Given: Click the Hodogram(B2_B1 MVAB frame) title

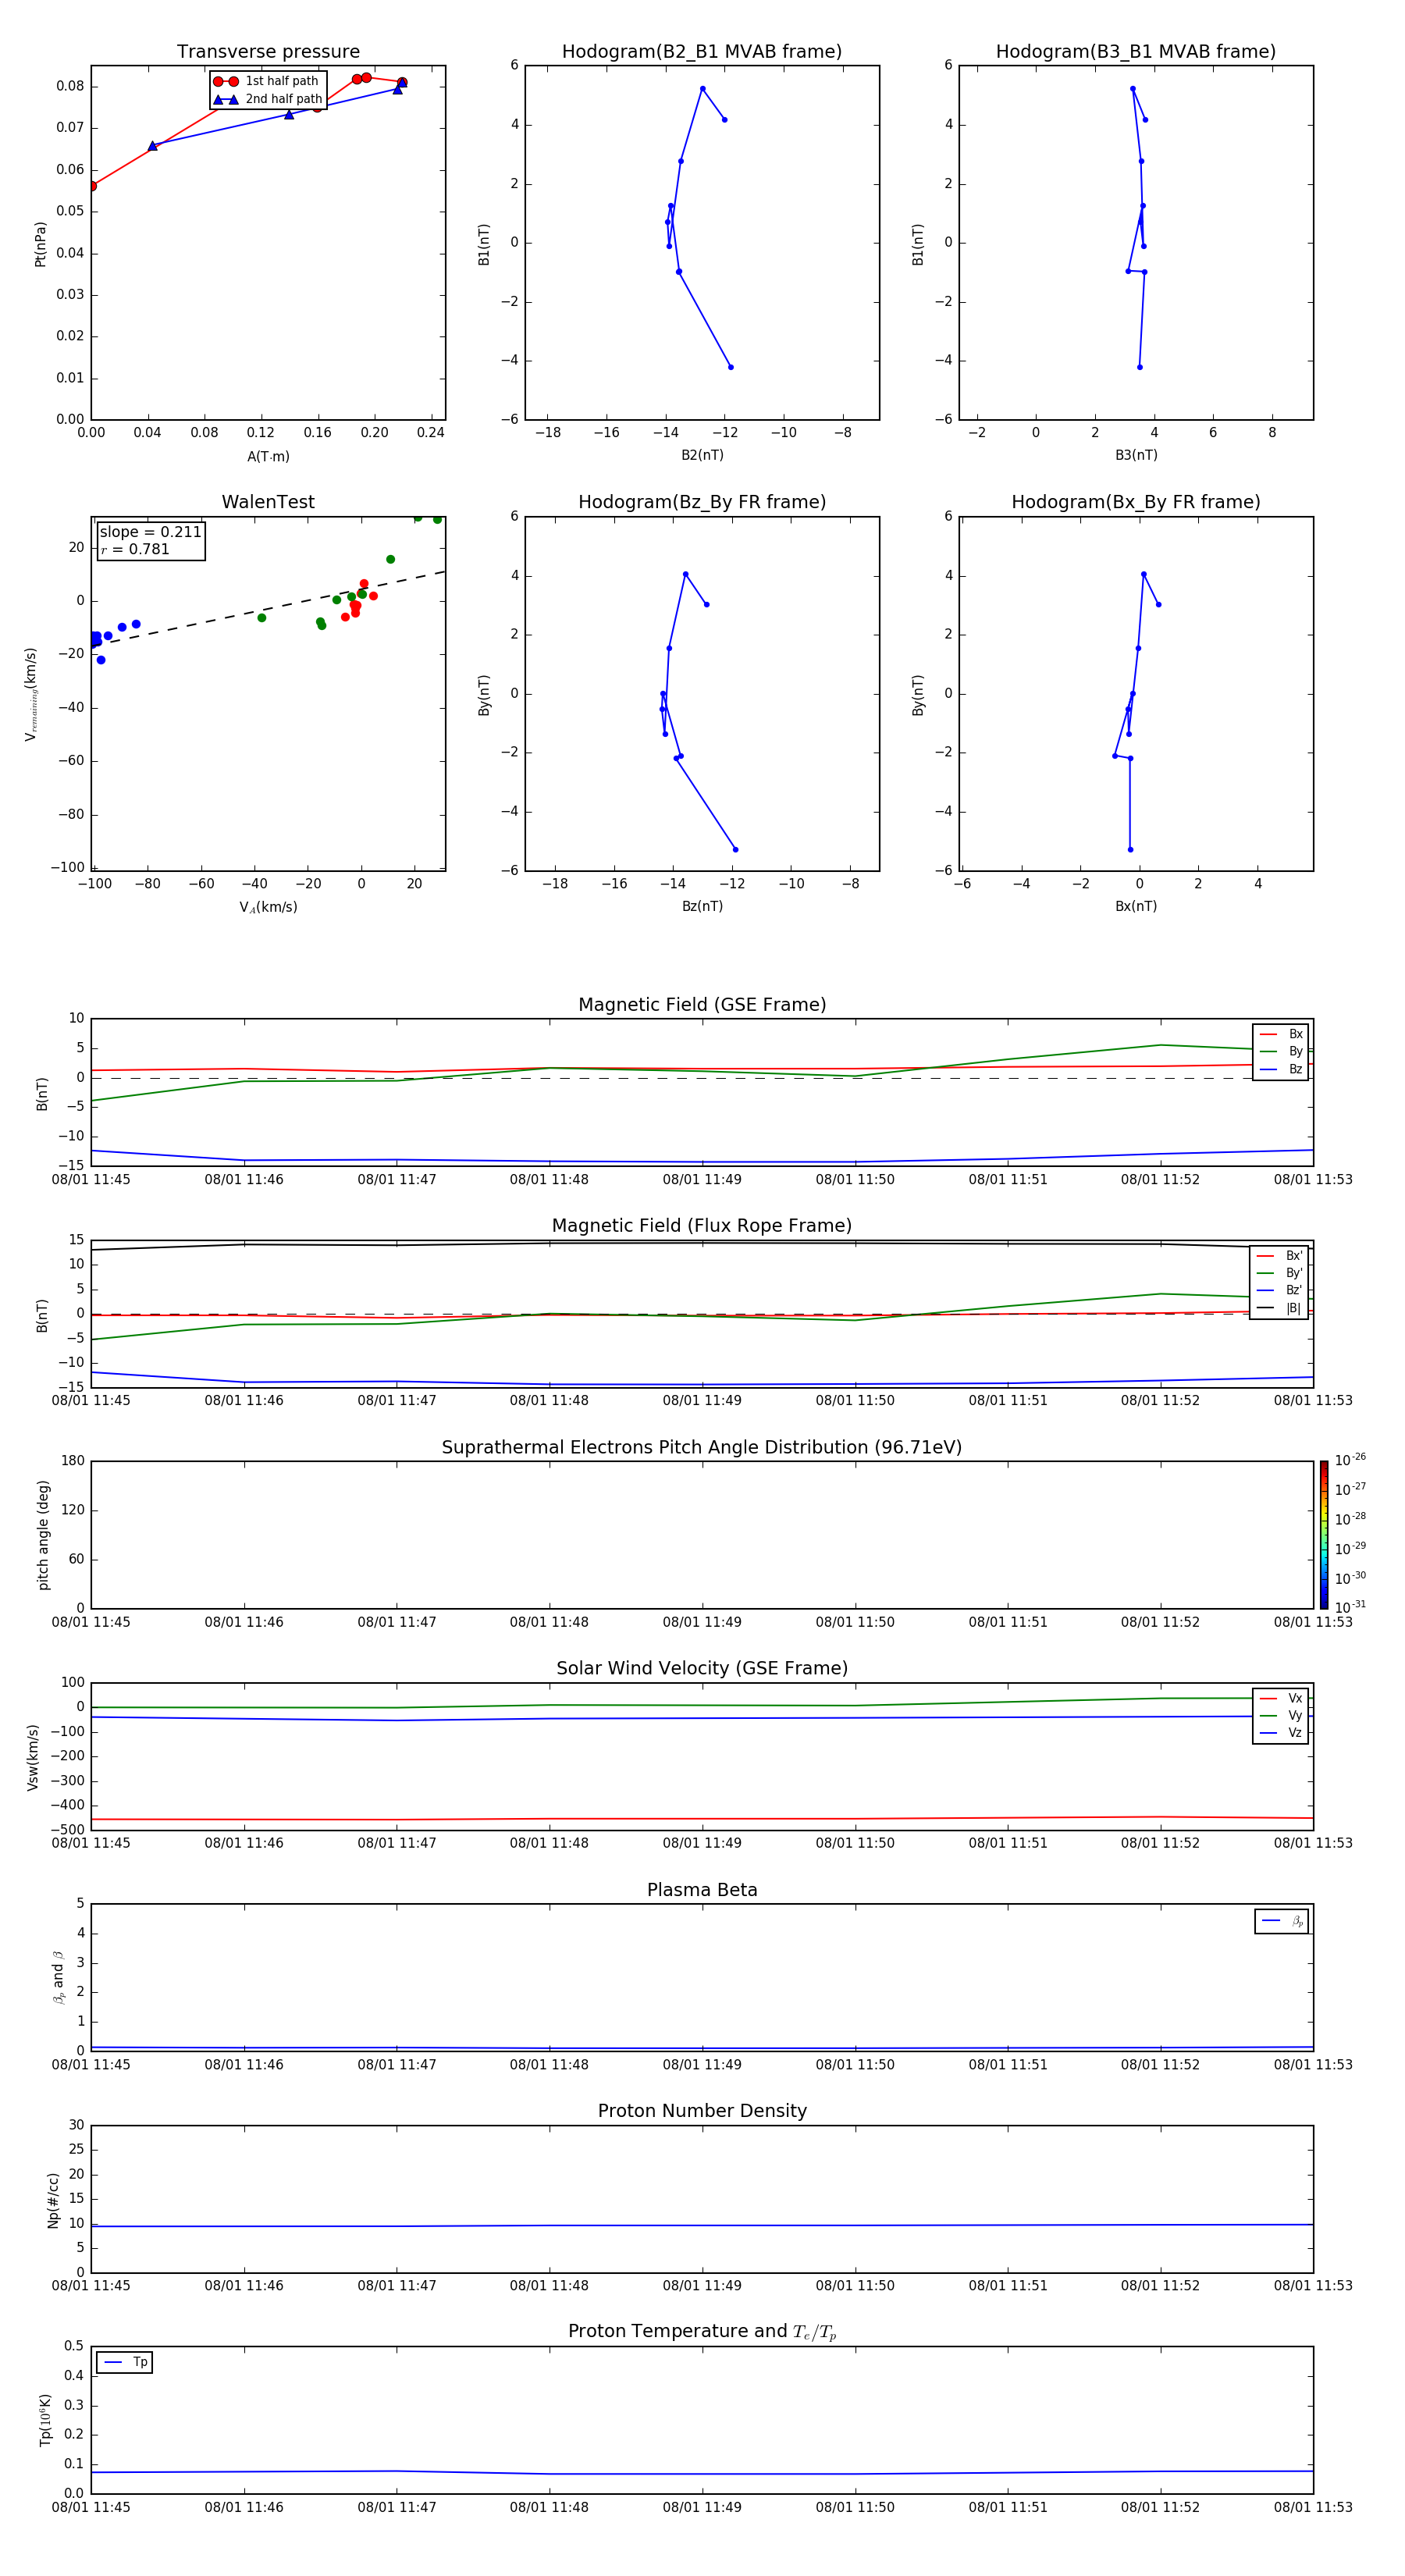Looking at the screenshot, I should pyautogui.click(x=701, y=52).
